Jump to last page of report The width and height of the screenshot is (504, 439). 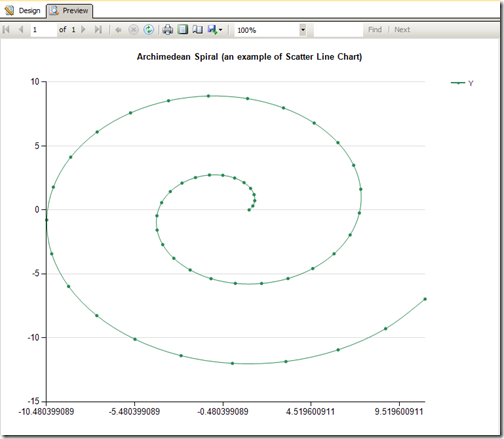coord(98,30)
